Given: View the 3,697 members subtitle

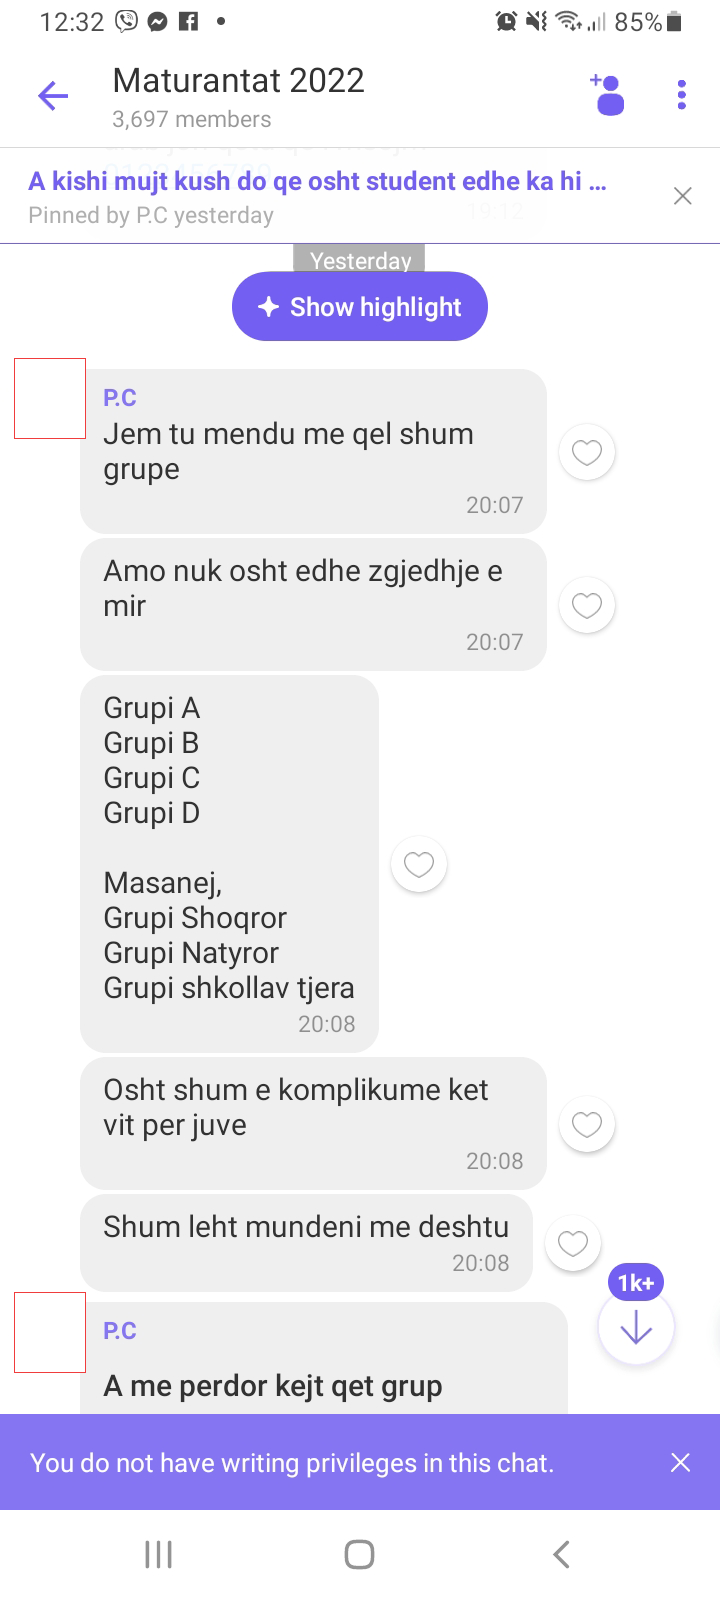Looking at the screenshot, I should (192, 119).
